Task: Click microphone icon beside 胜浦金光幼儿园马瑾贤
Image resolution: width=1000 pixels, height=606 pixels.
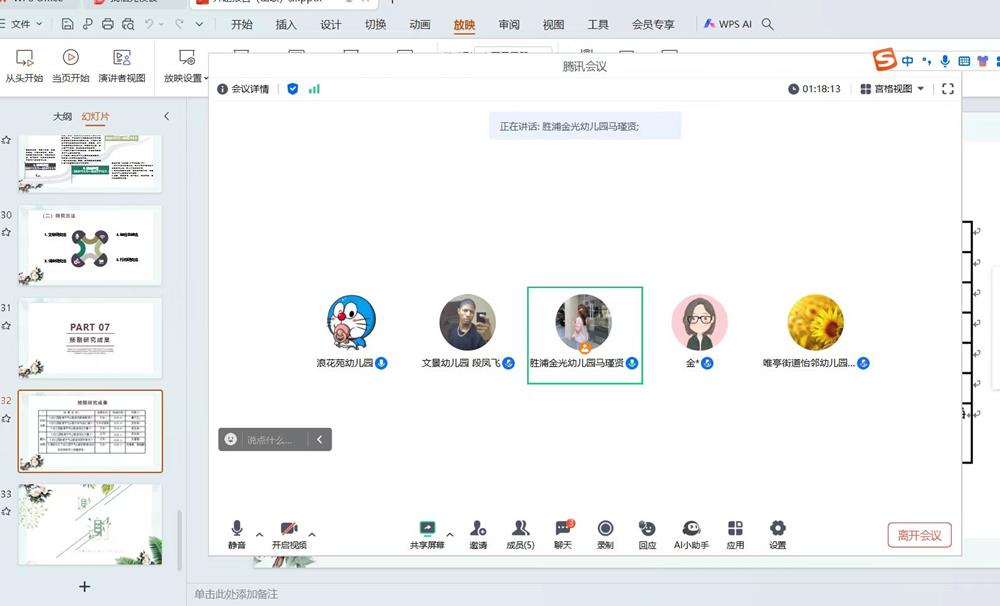Action: pos(632,363)
